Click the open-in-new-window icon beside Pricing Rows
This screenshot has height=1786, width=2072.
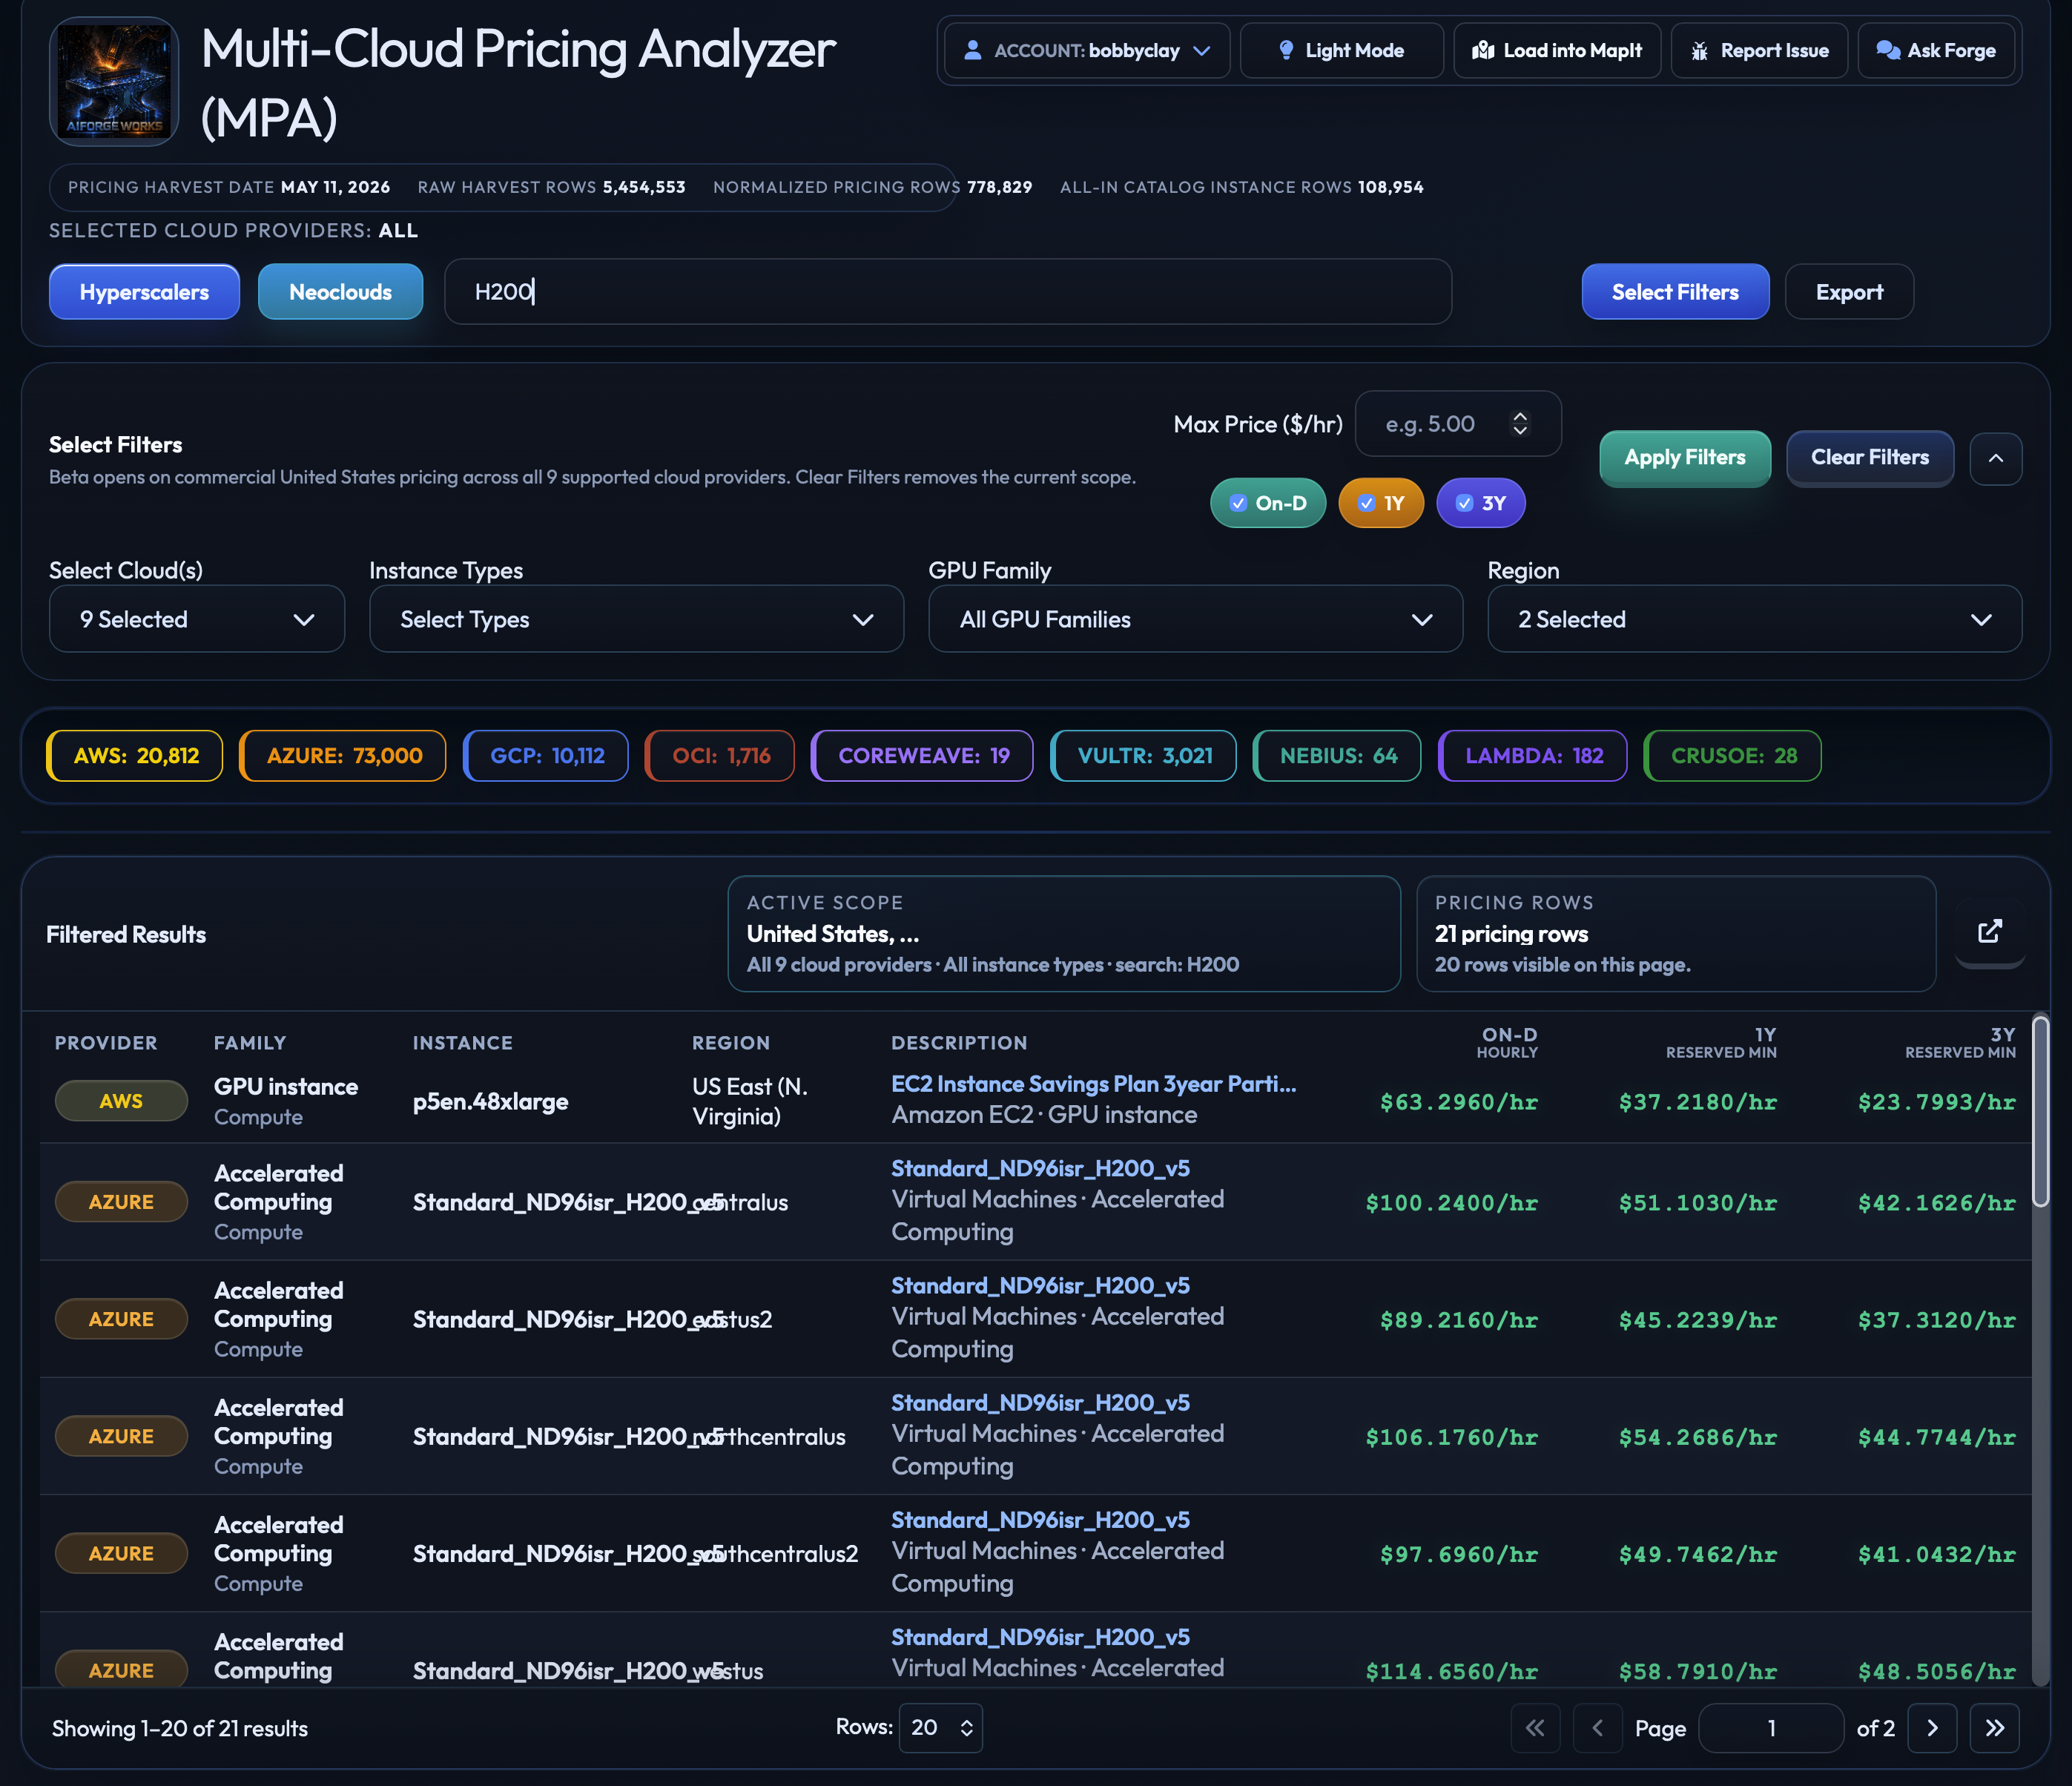[x=1990, y=932]
